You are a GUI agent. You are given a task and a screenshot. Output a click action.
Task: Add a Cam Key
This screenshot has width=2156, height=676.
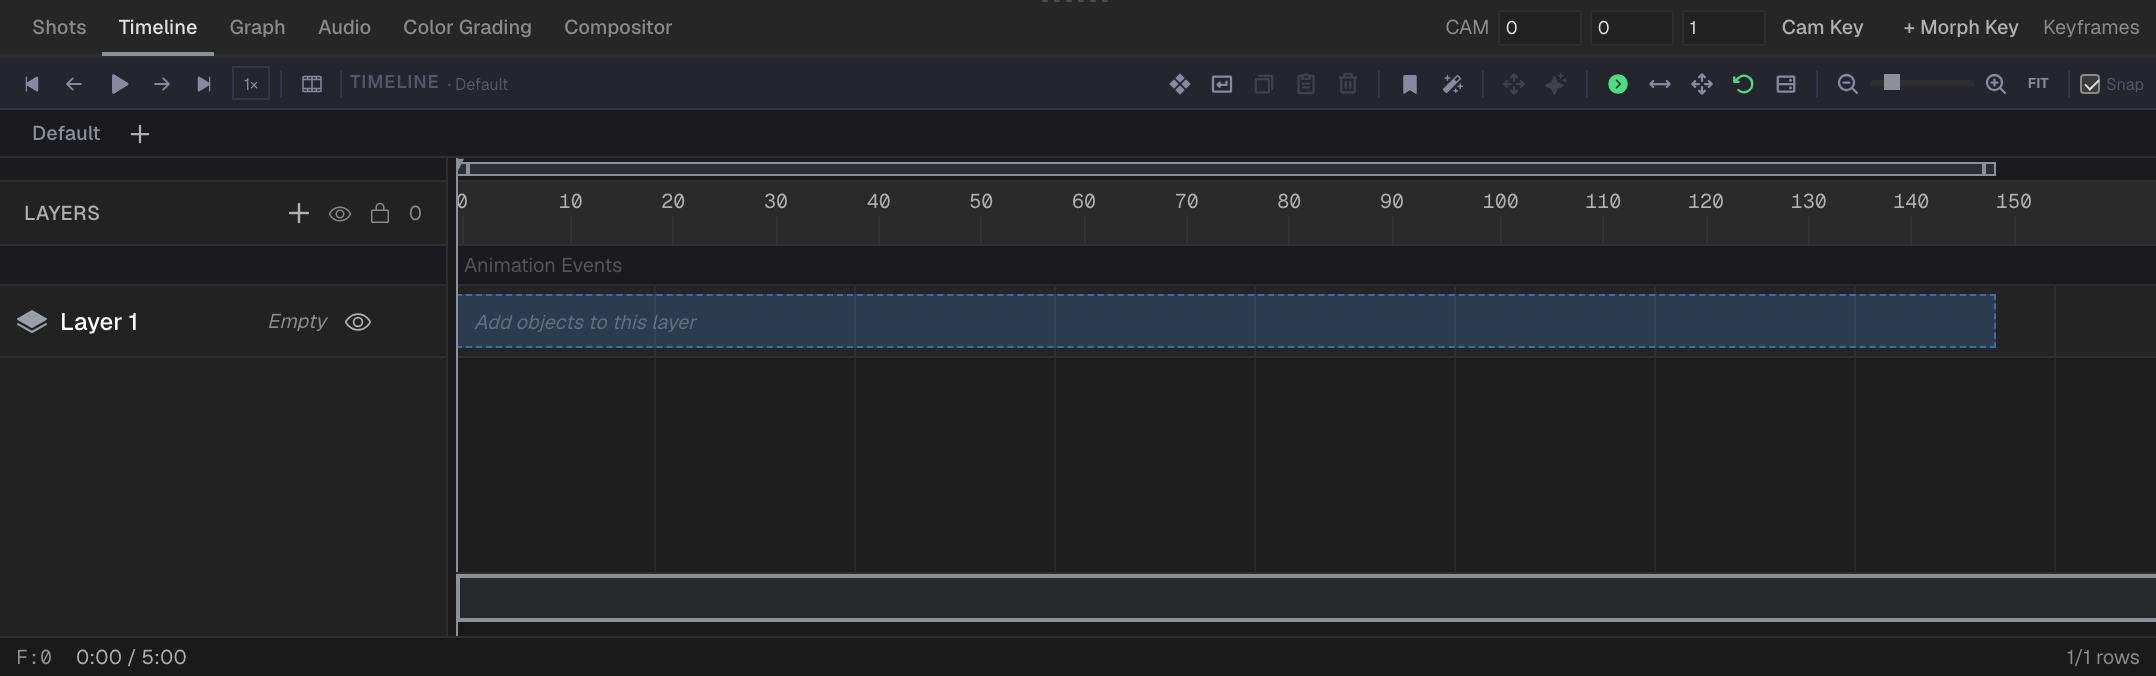(x=1822, y=27)
